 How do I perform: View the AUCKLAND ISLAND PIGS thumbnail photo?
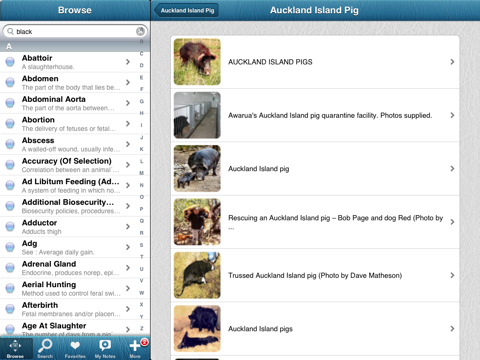pyautogui.click(x=197, y=62)
